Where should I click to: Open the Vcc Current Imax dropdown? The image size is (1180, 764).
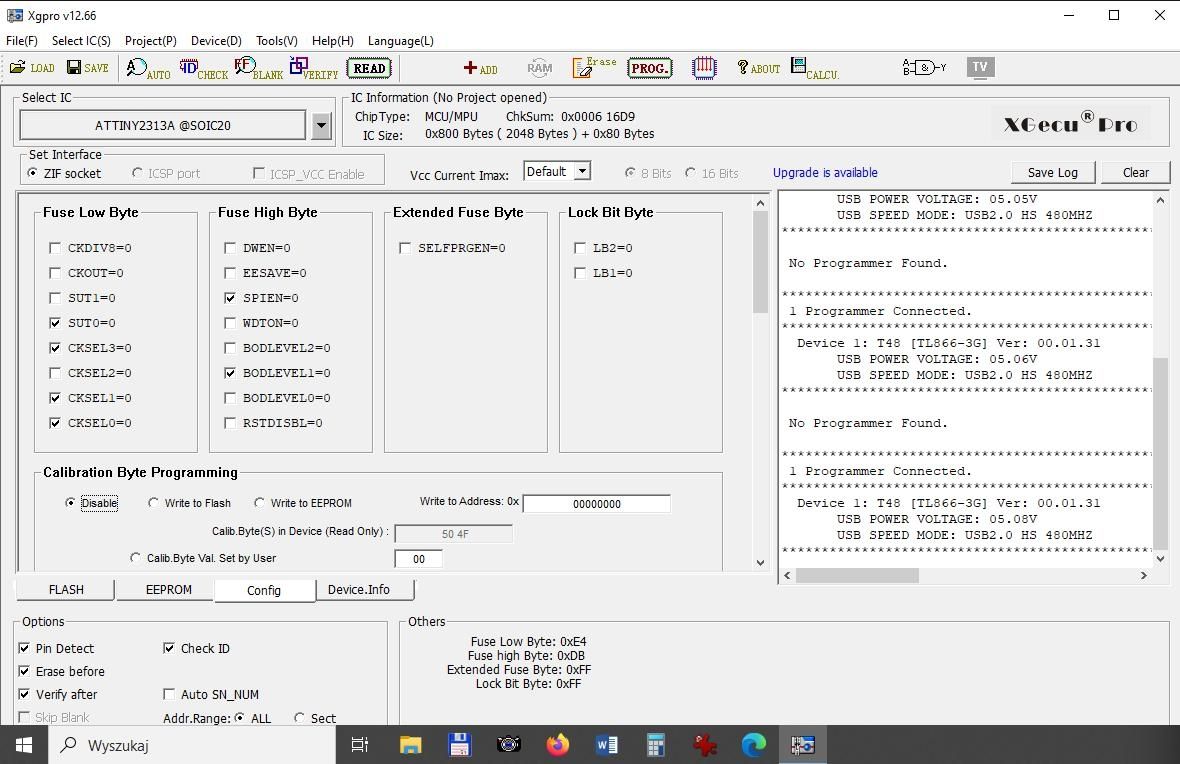(x=582, y=172)
